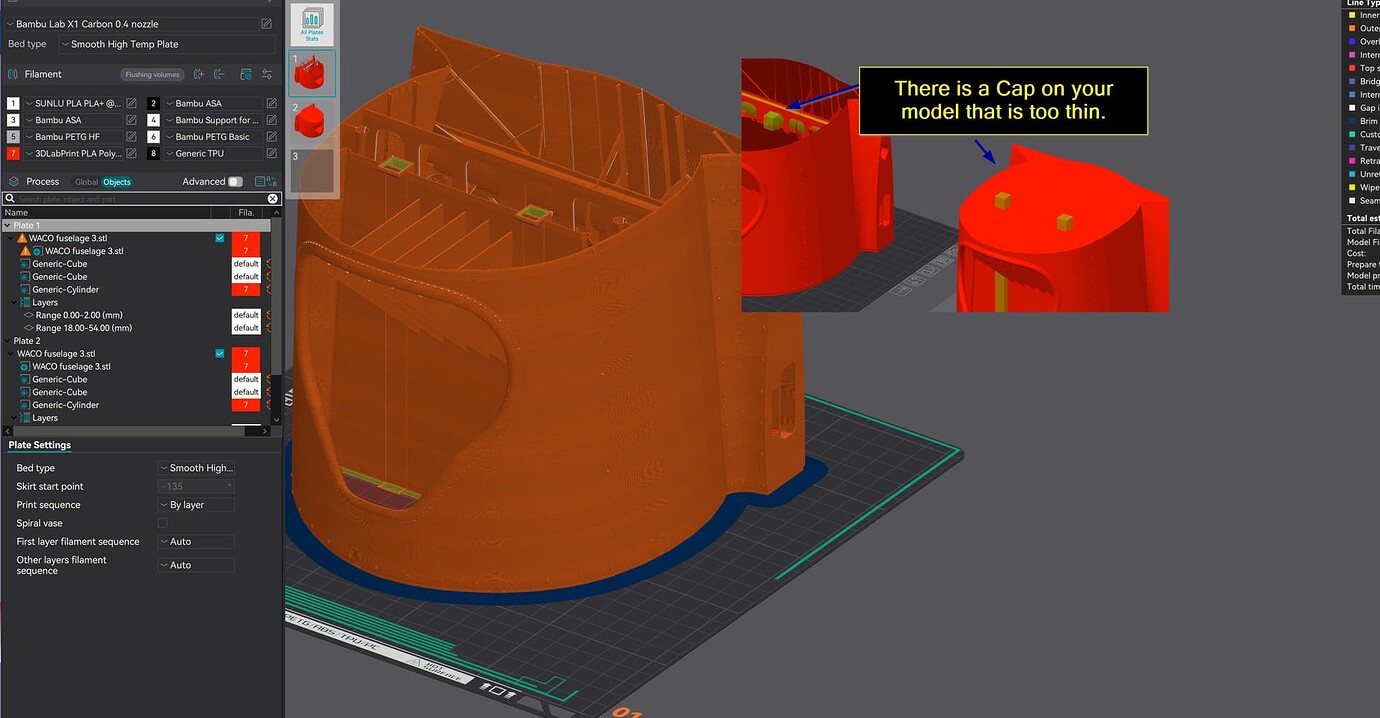The height and width of the screenshot is (718, 1380).
Task: Select Range 18.00-54.00 (mm) row
Action: (x=84, y=328)
